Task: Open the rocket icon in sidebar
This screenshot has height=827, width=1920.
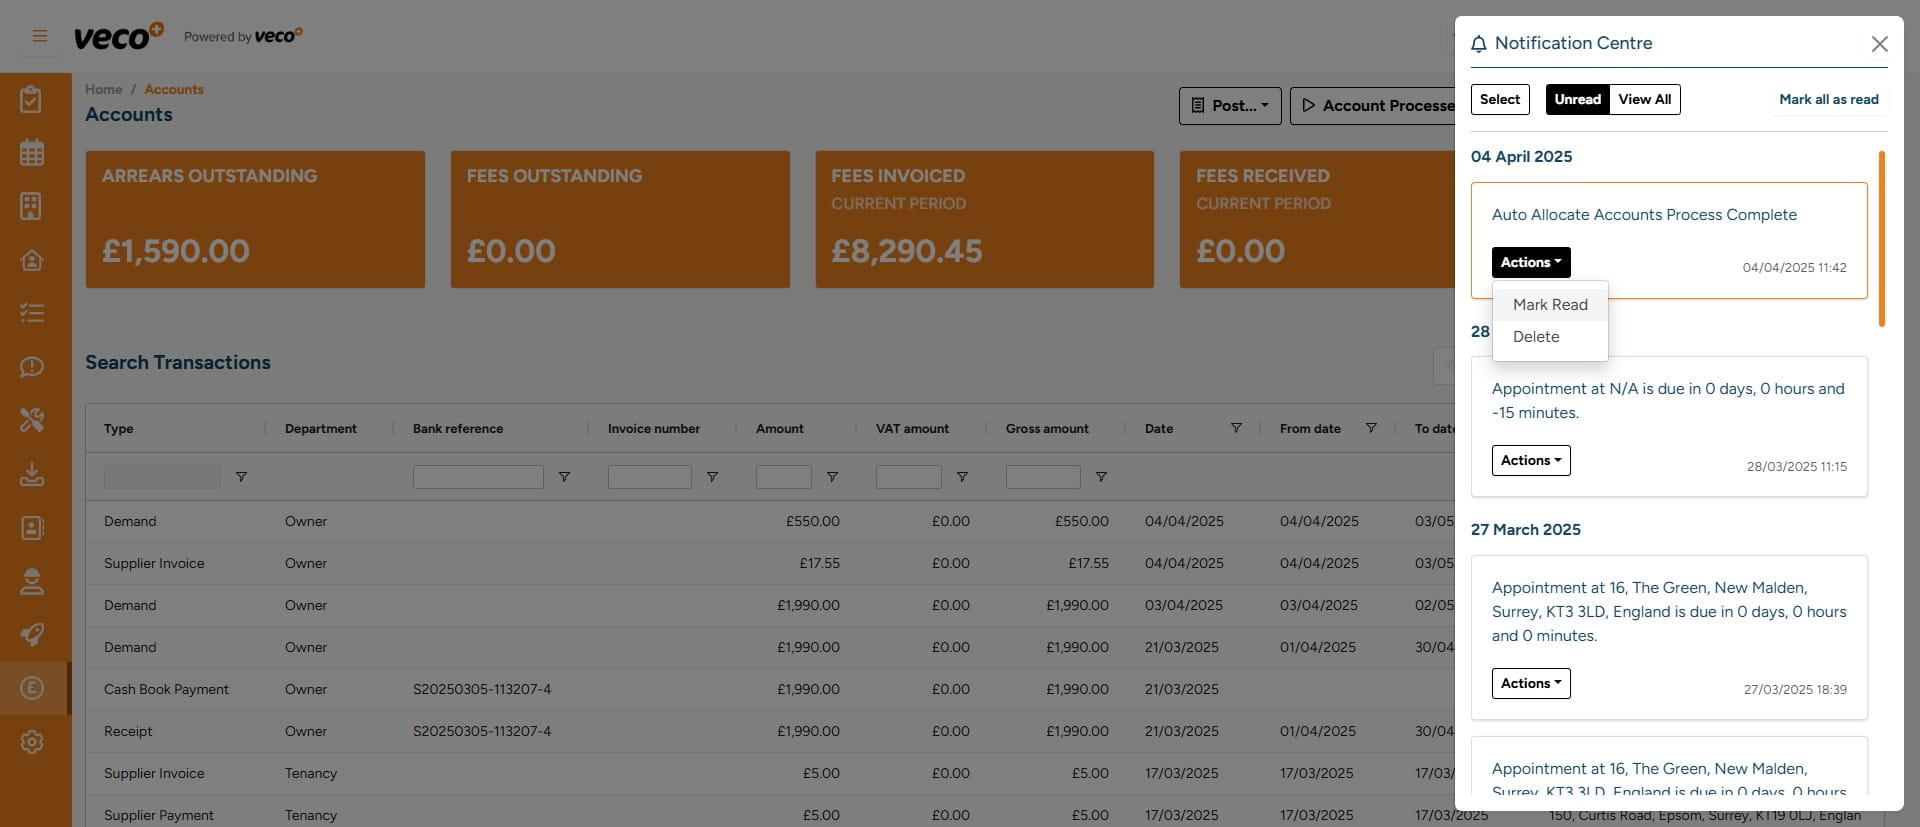Action: pyautogui.click(x=32, y=634)
